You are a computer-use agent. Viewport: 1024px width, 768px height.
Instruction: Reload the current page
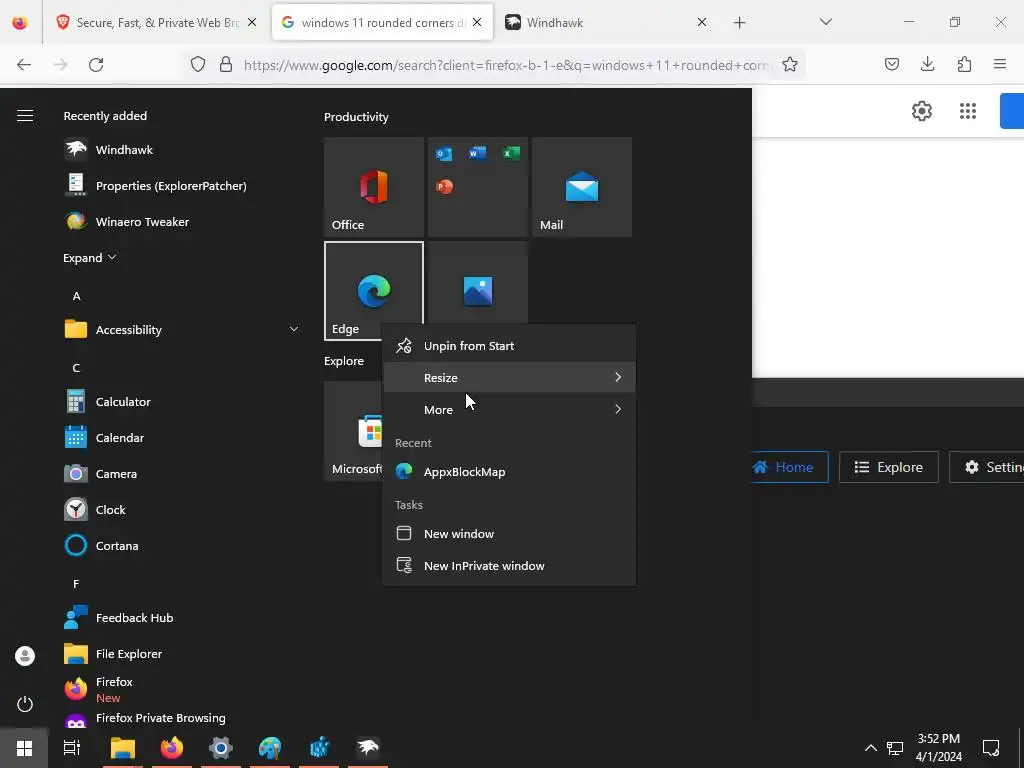point(96,65)
